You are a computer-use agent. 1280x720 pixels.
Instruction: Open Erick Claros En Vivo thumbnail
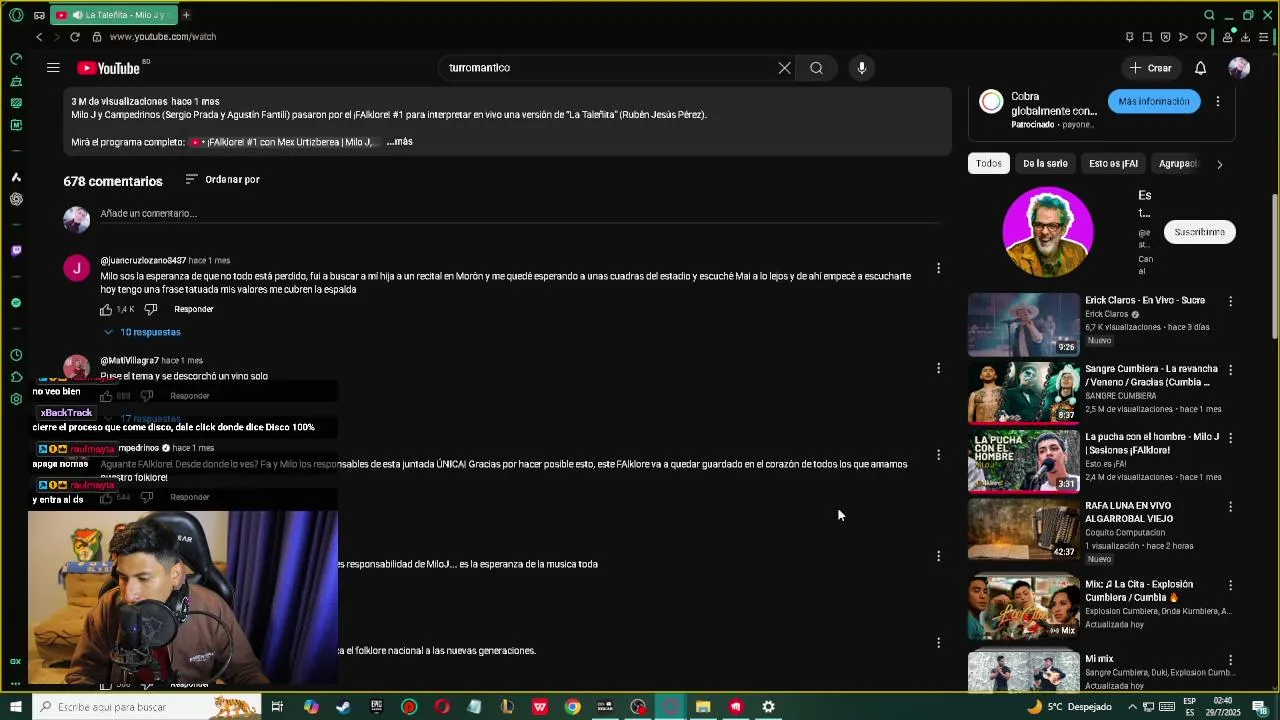pos(1023,325)
